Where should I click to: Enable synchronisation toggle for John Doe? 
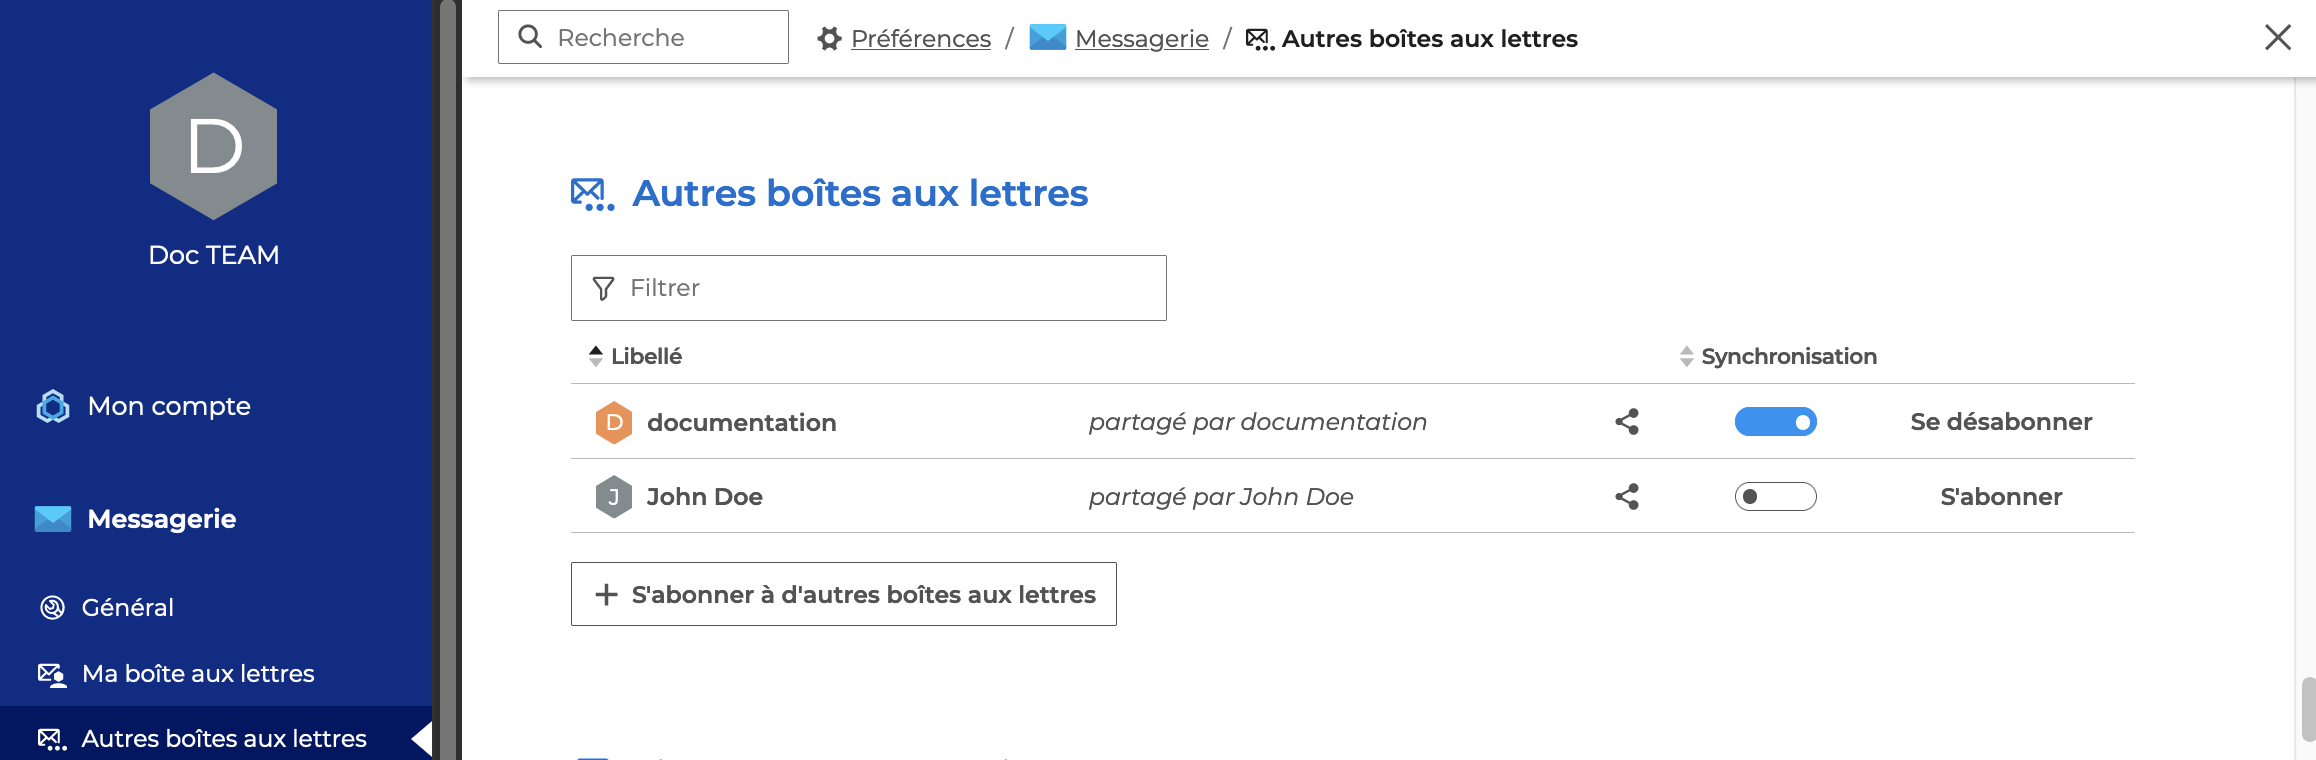pos(1775,497)
